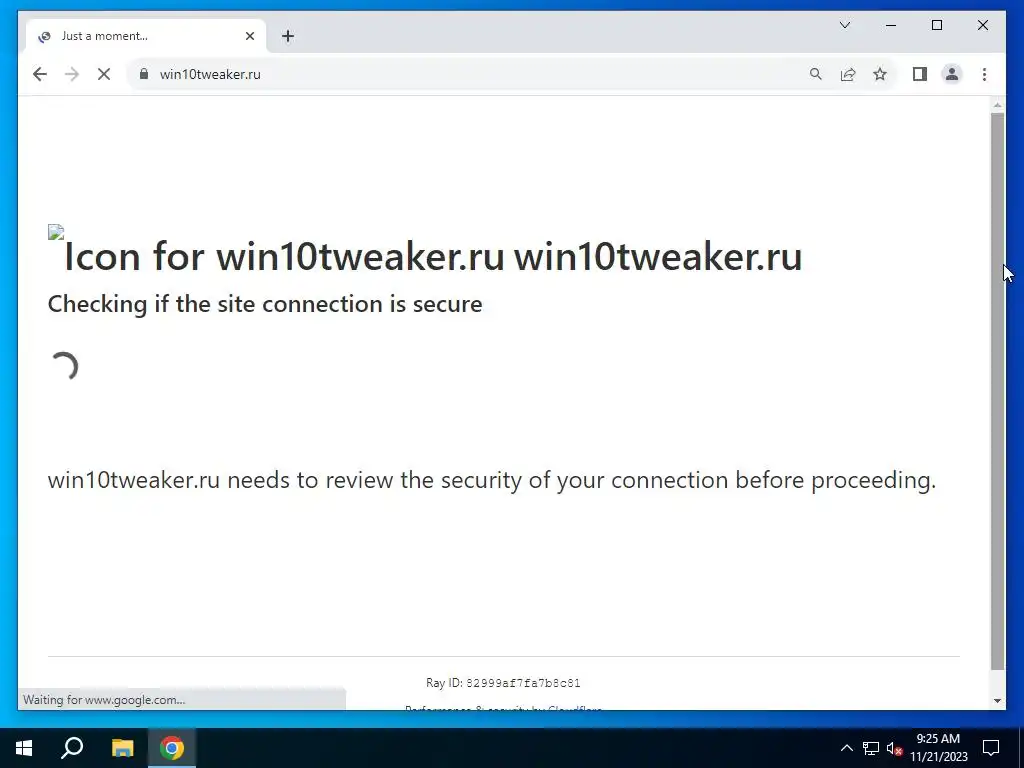The width and height of the screenshot is (1024, 768).
Task: Open a new tab with plus button
Action: pos(288,37)
